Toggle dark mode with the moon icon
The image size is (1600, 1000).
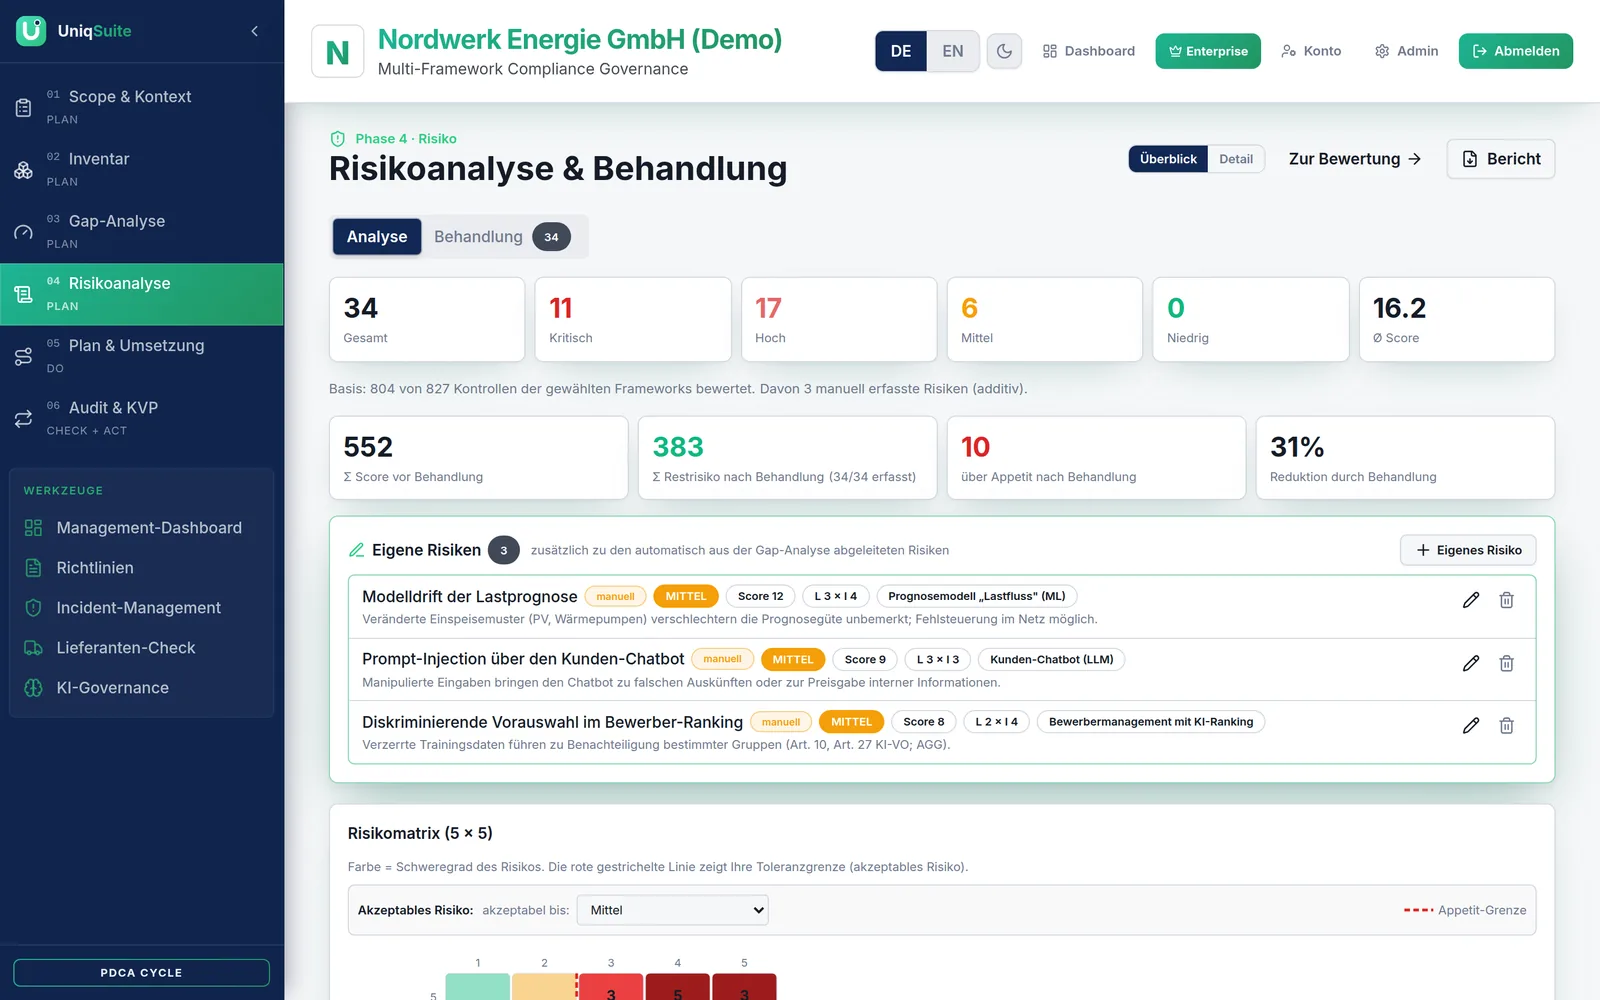click(1004, 51)
